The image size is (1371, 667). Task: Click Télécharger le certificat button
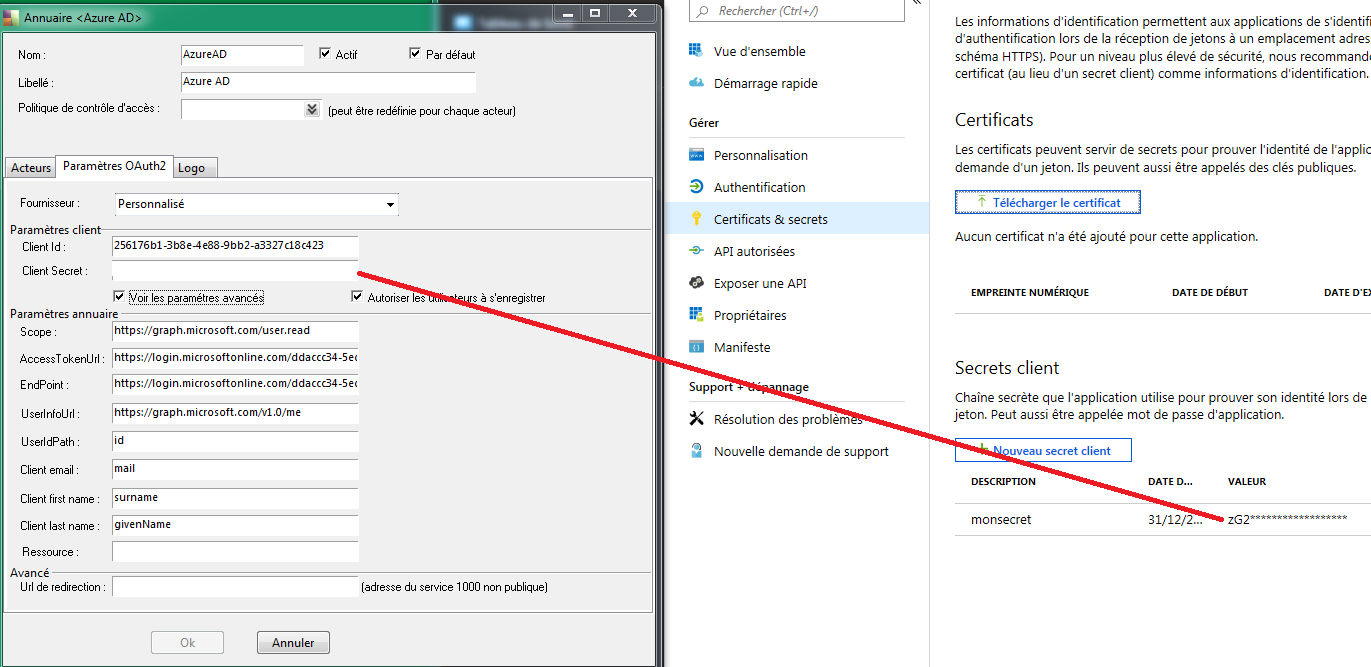1047,202
